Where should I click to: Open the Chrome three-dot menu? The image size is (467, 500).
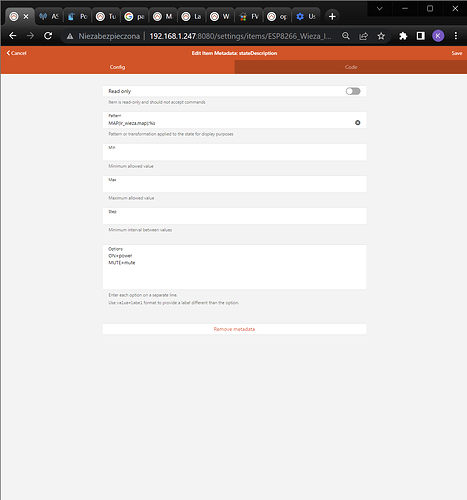click(456, 36)
